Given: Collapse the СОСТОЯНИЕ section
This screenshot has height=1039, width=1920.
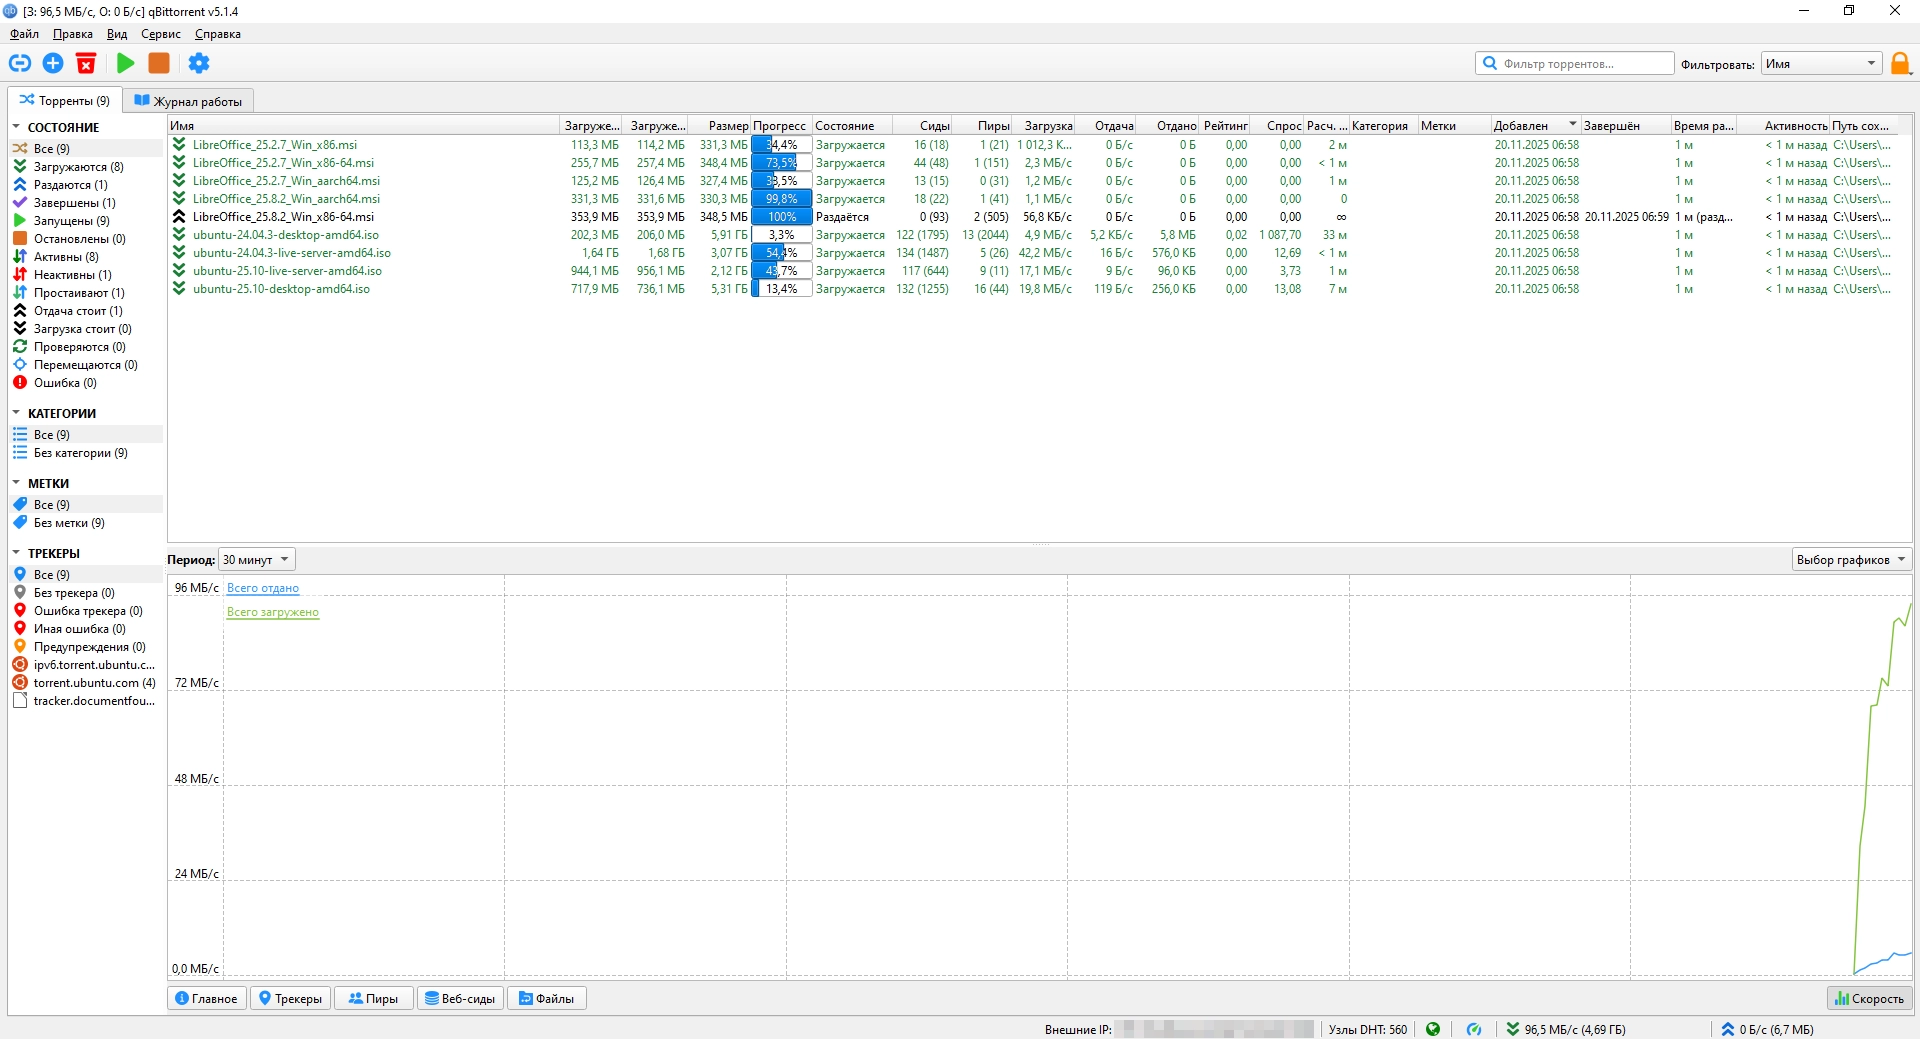Looking at the screenshot, I should pos(16,127).
